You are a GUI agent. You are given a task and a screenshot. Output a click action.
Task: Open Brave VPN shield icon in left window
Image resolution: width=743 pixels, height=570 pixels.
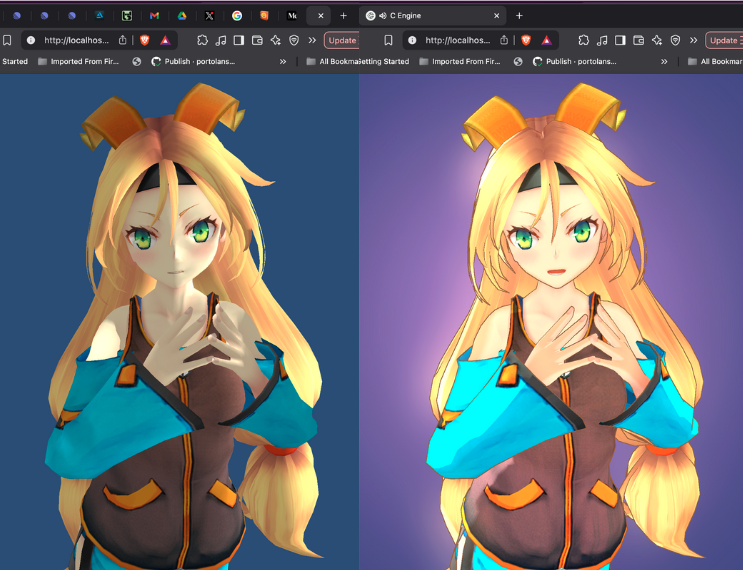pos(294,40)
